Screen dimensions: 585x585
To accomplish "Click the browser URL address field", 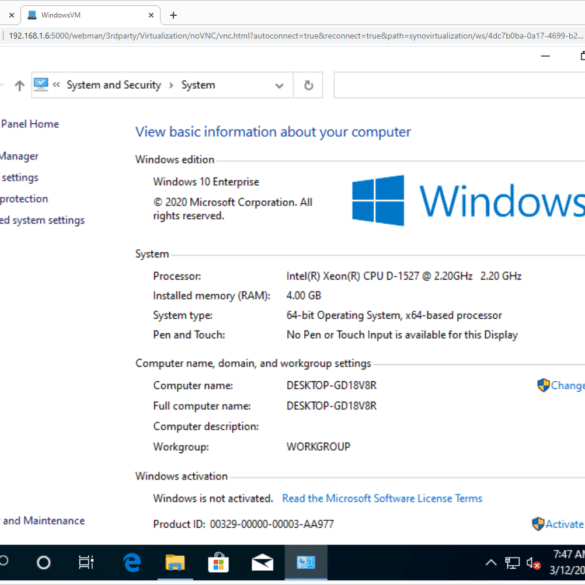I will coord(295,36).
